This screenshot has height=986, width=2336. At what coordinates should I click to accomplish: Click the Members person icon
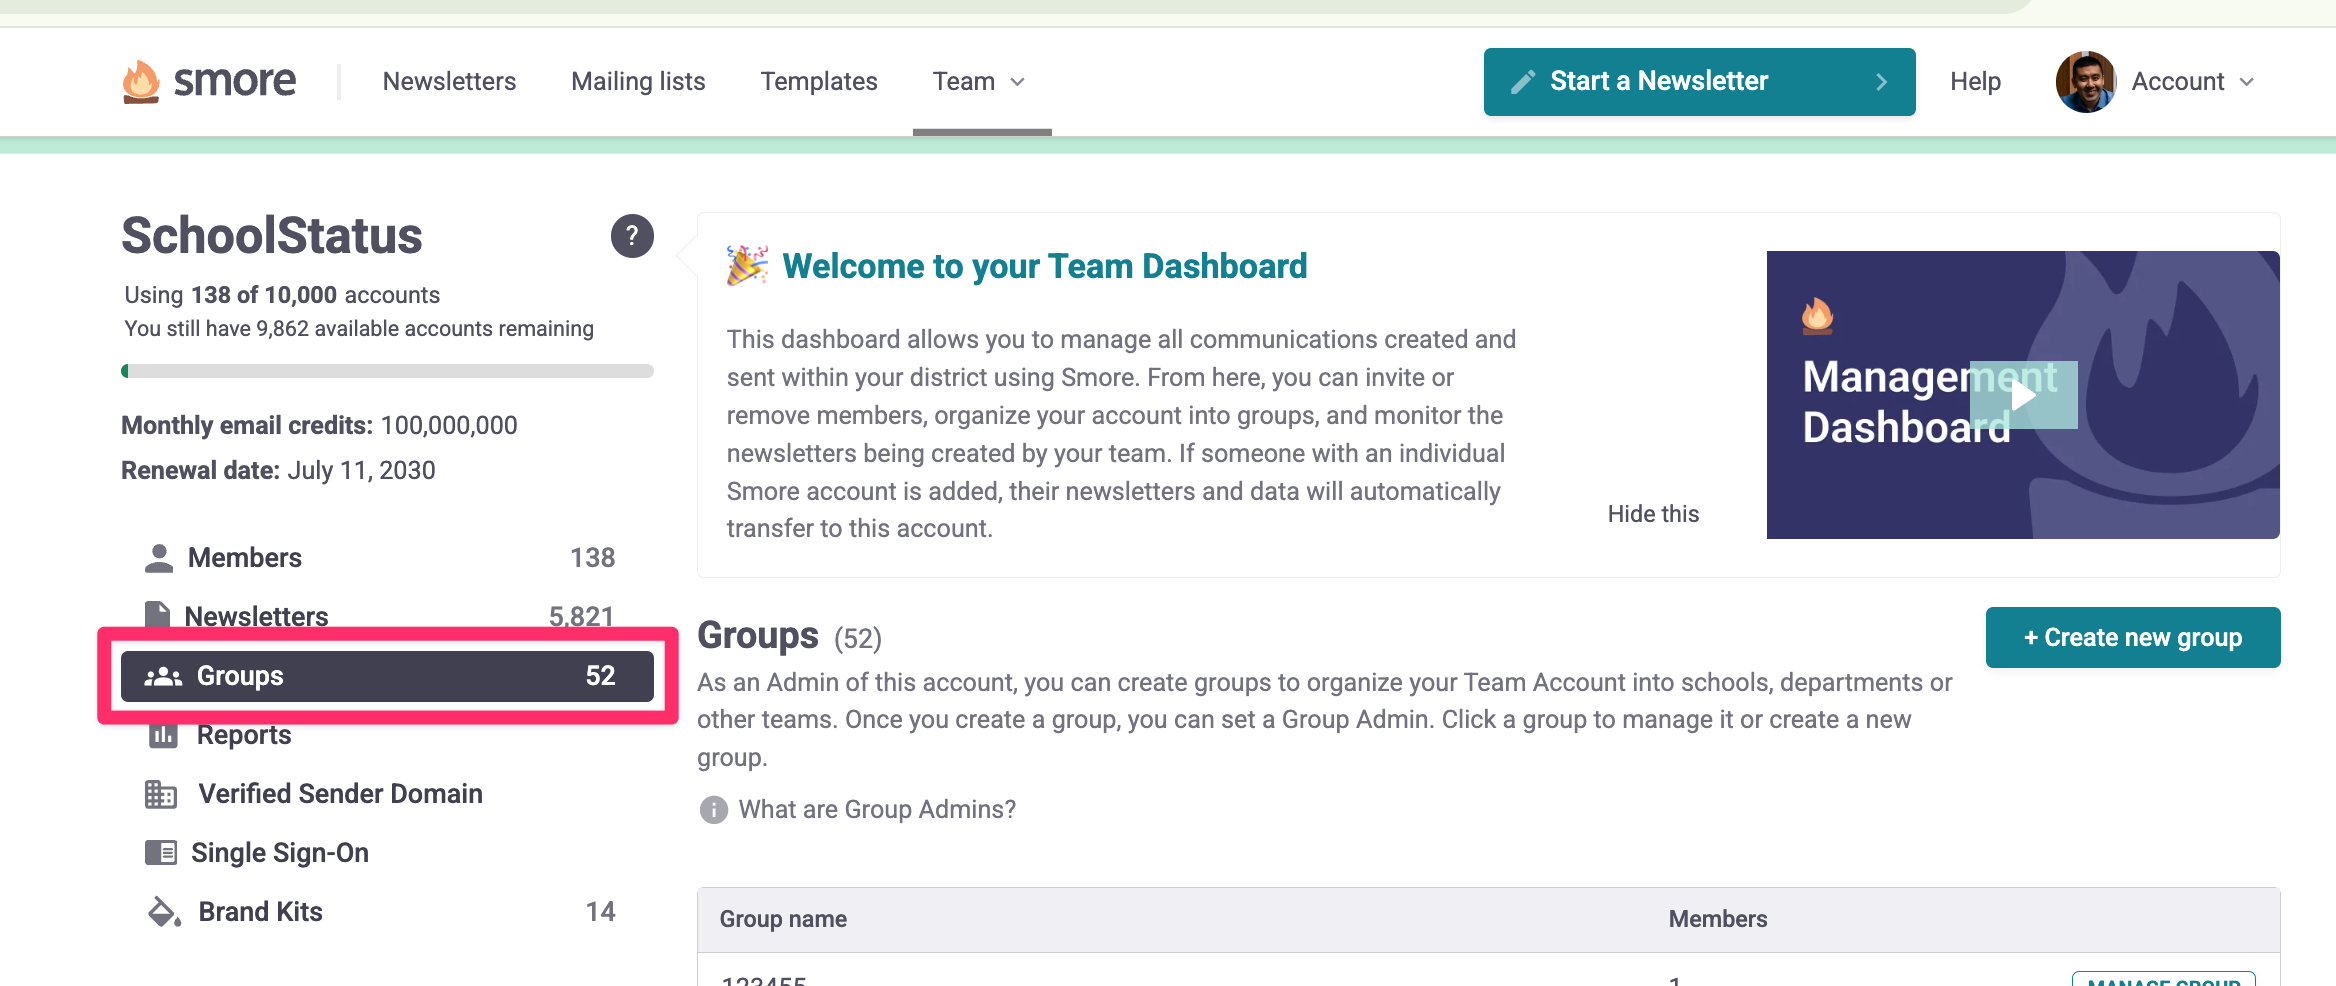(159, 558)
